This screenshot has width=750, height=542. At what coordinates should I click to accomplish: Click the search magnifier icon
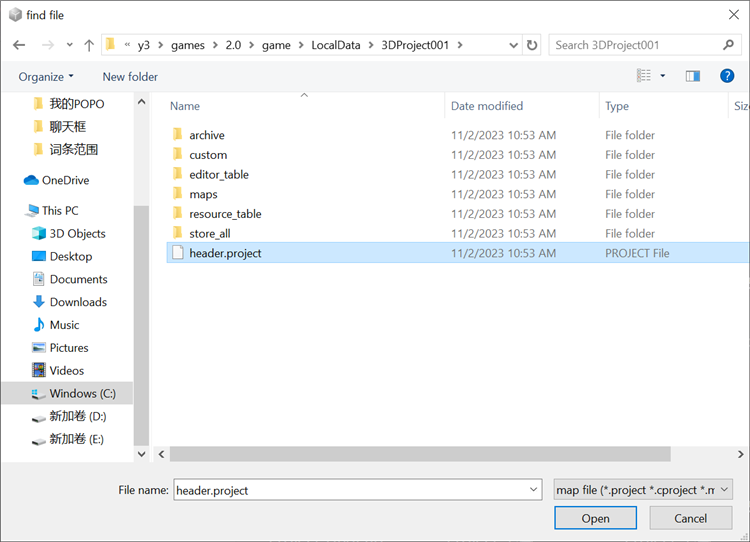coord(728,45)
